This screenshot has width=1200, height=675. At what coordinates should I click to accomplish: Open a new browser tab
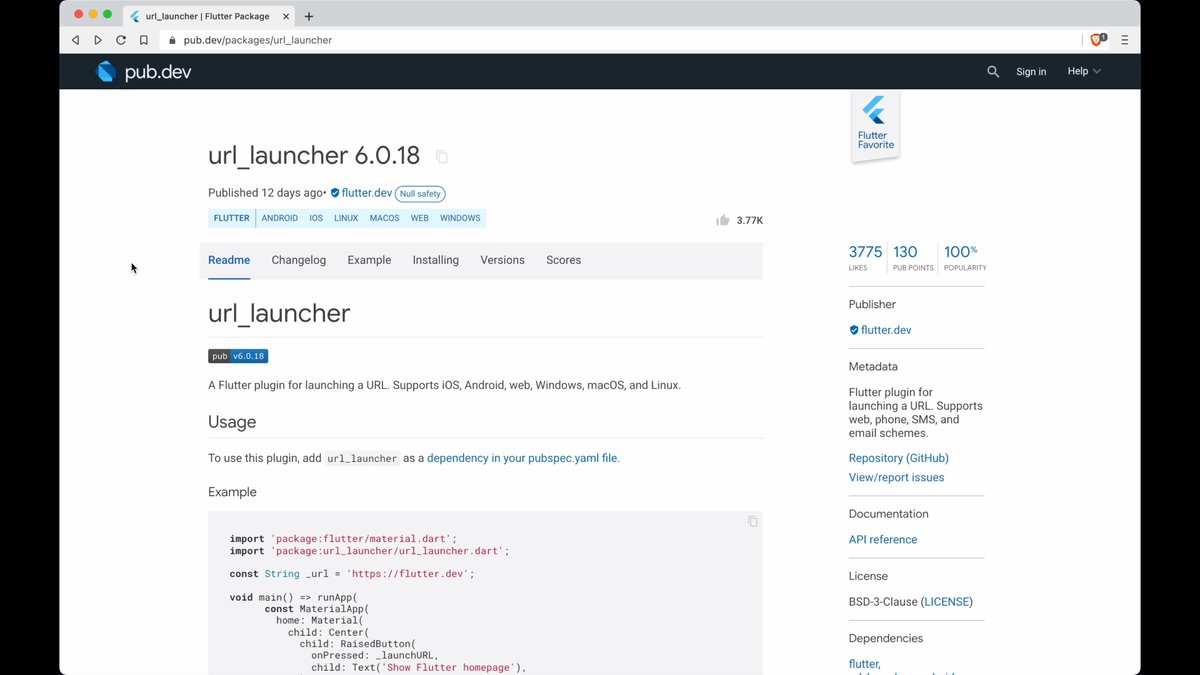pos(309,16)
